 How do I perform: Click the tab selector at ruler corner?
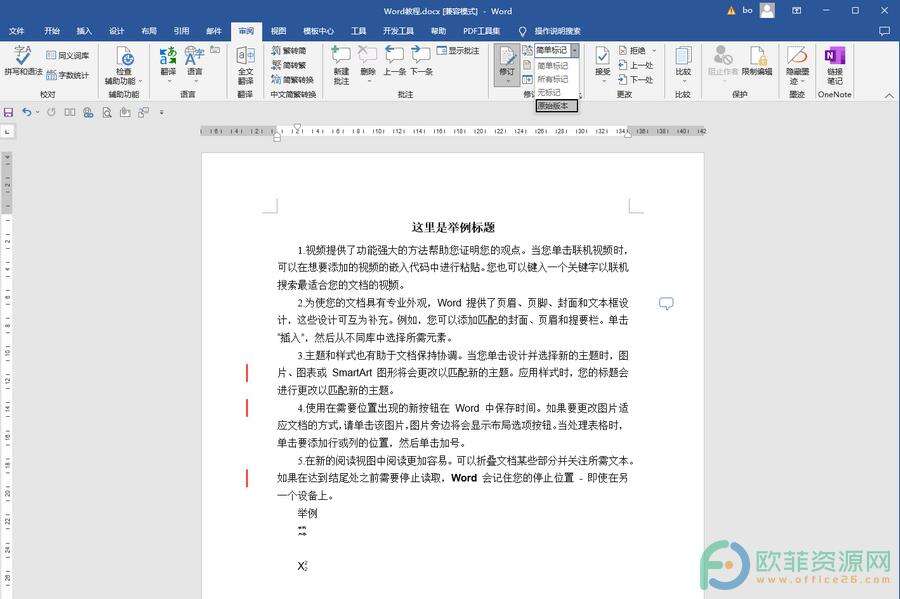[7, 131]
